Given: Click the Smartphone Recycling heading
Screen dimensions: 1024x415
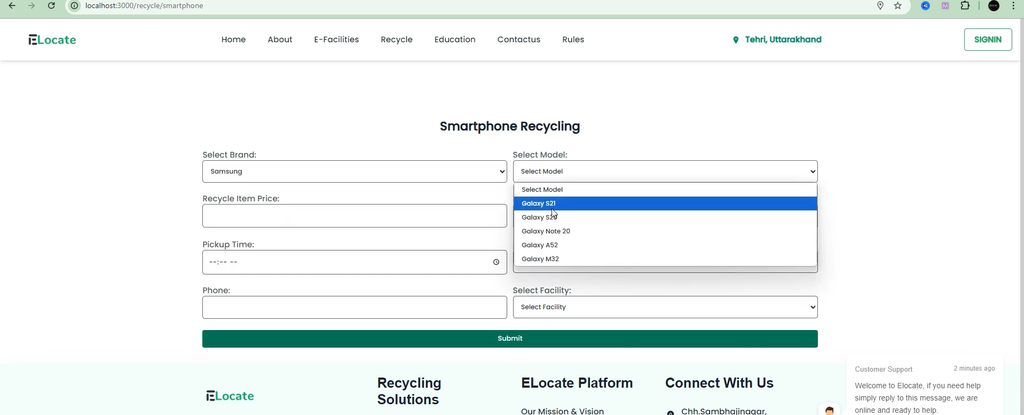Looking at the screenshot, I should [509, 126].
